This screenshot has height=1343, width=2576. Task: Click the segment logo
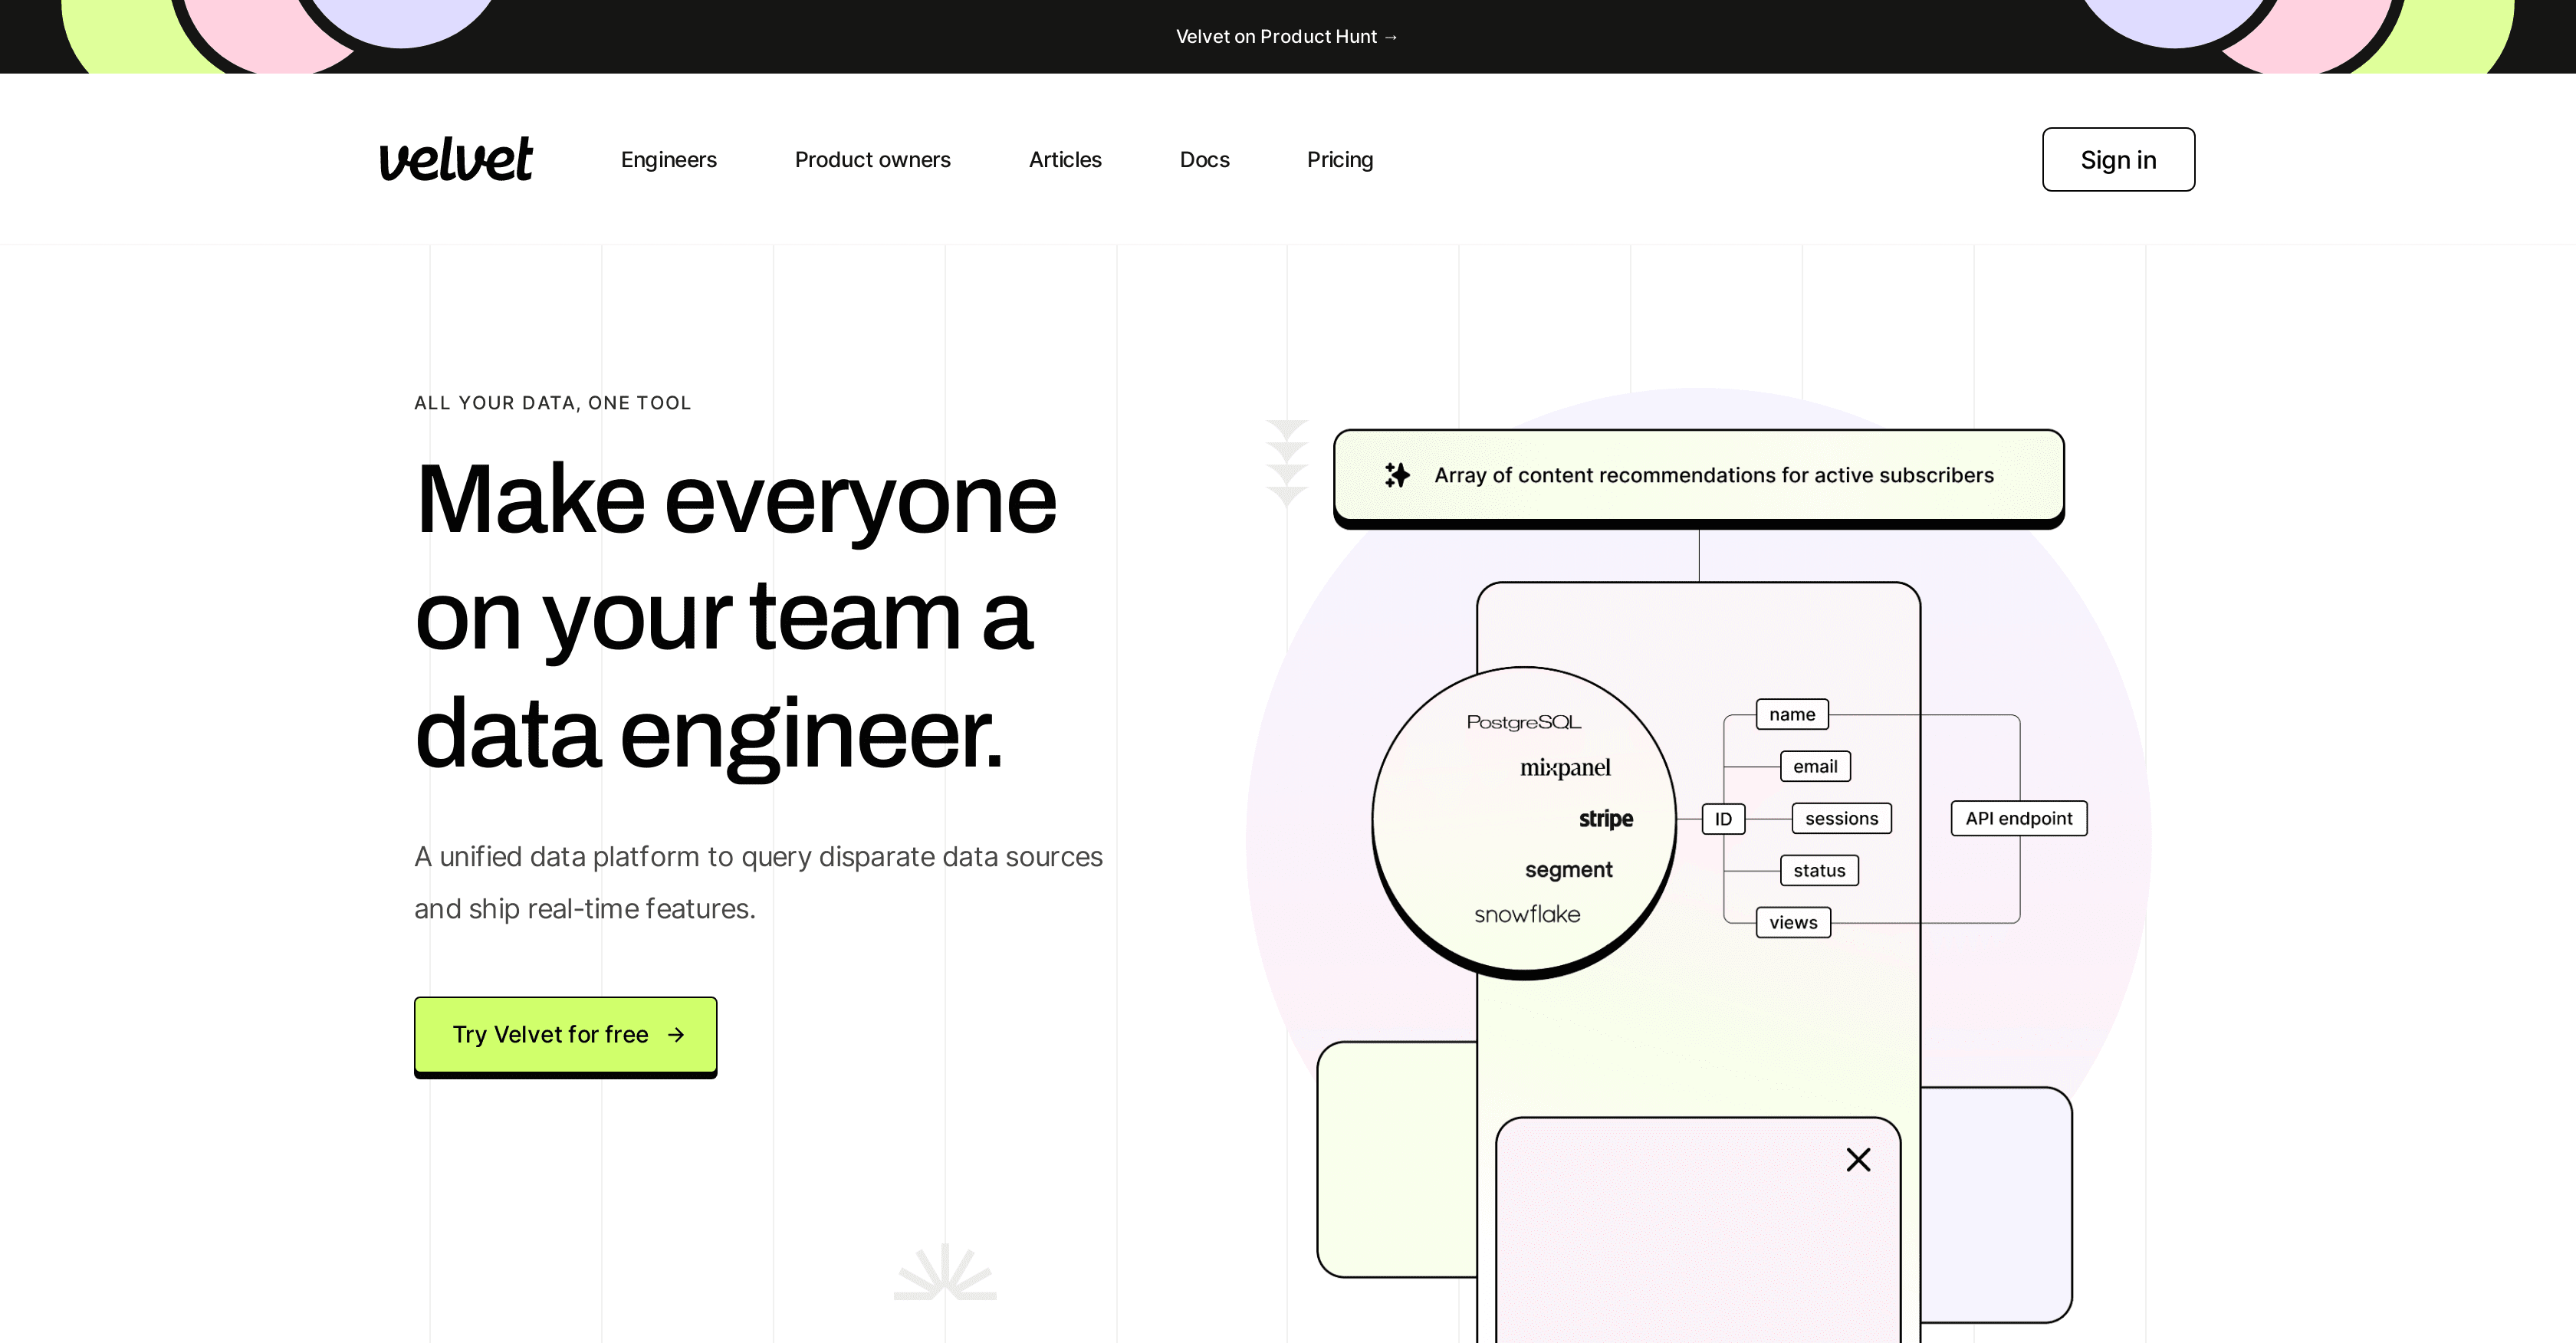pyautogui.click(x=1568, y=870)
